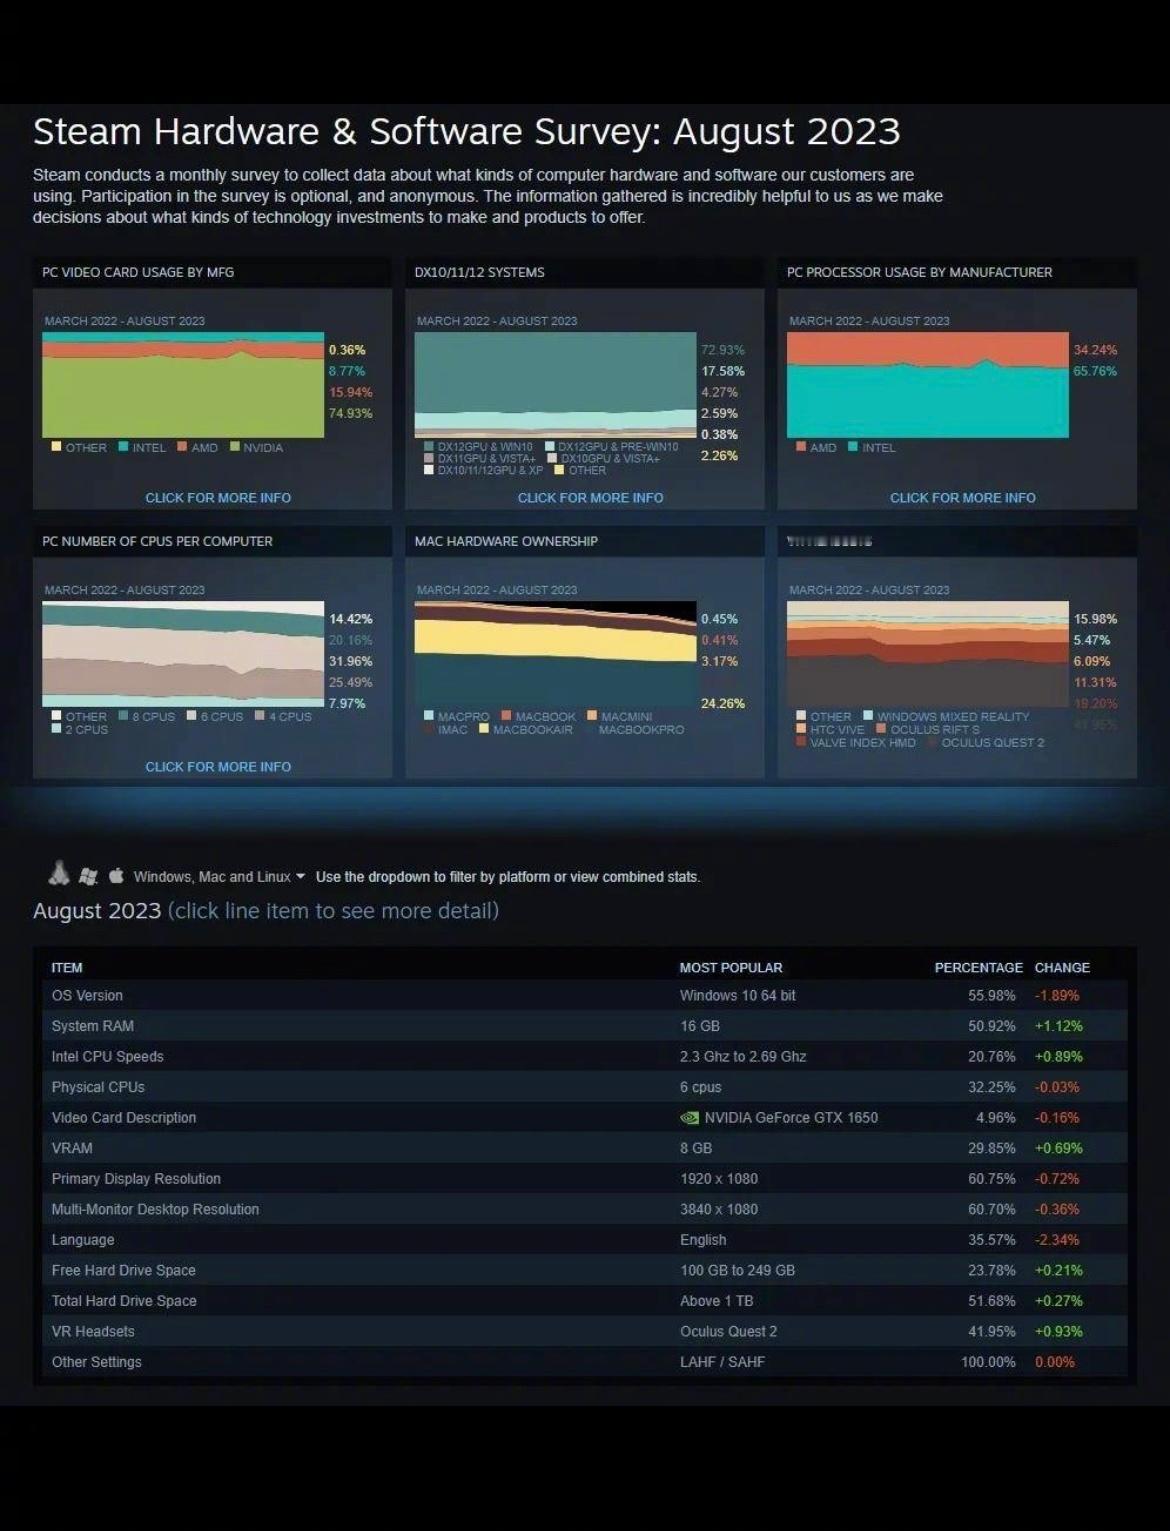Viewport: 1170px width, 1531px height.
Task: Click MAC HARDWARE OWNERSHIP header
Action: click(506, 541)
